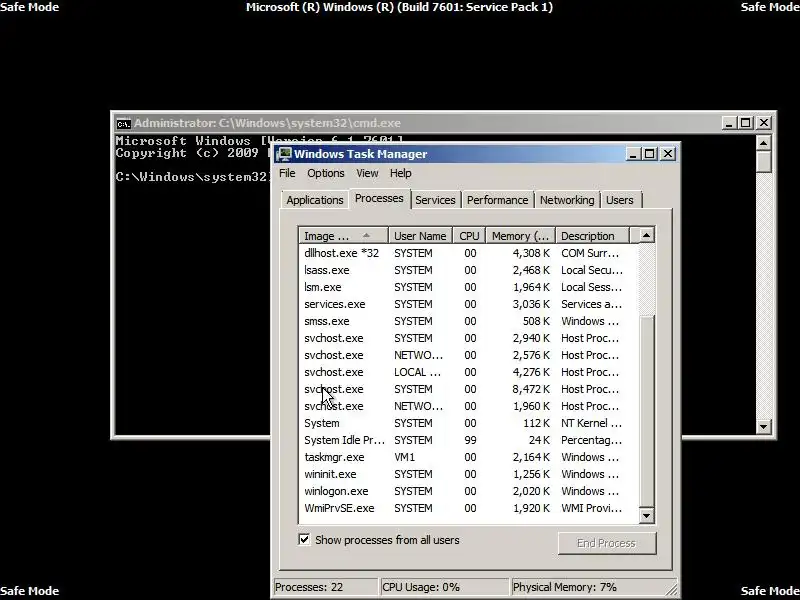Click the Task Manager title bar icon
Viewport: 800px width, 600px height.
[284, 154]
